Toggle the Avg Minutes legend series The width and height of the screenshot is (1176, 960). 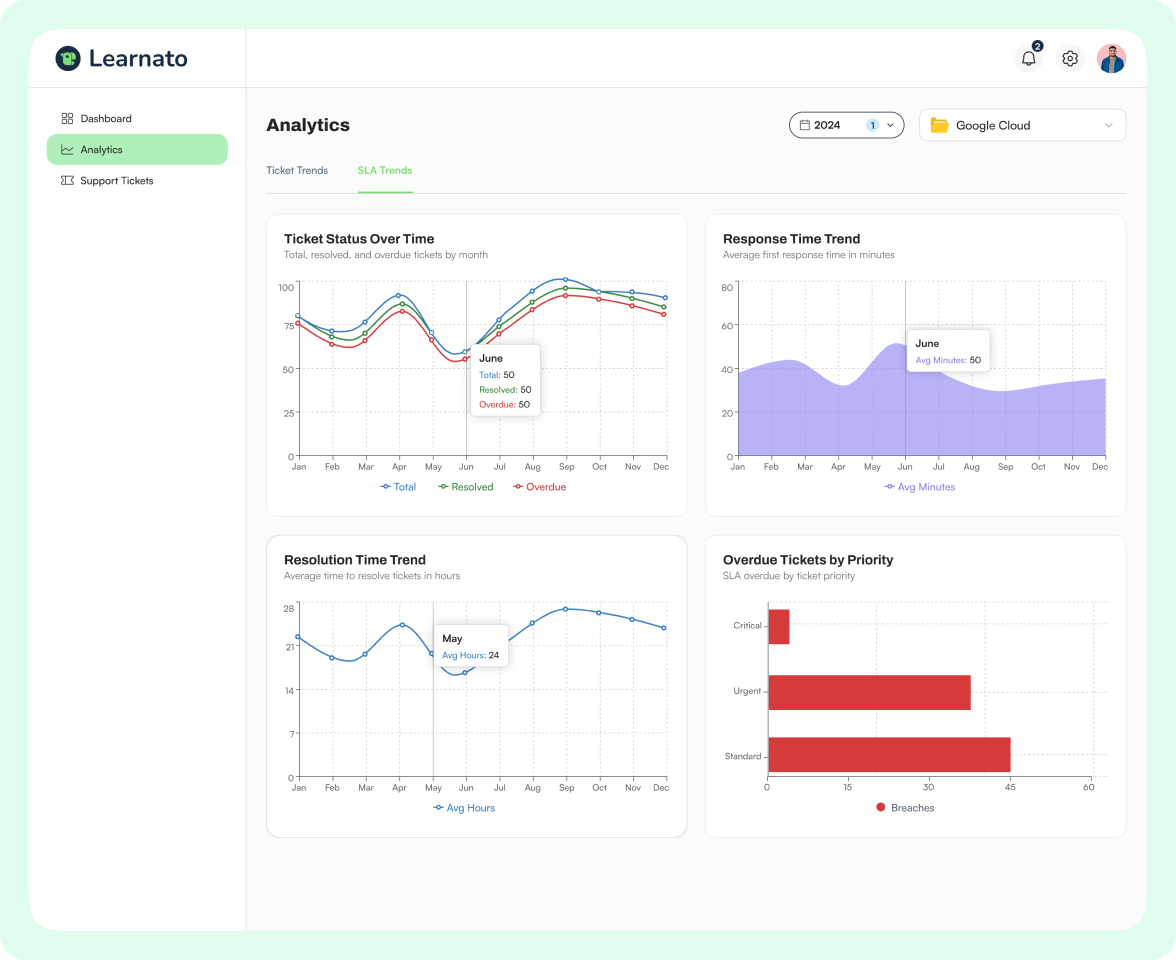[x=920, y=487]
